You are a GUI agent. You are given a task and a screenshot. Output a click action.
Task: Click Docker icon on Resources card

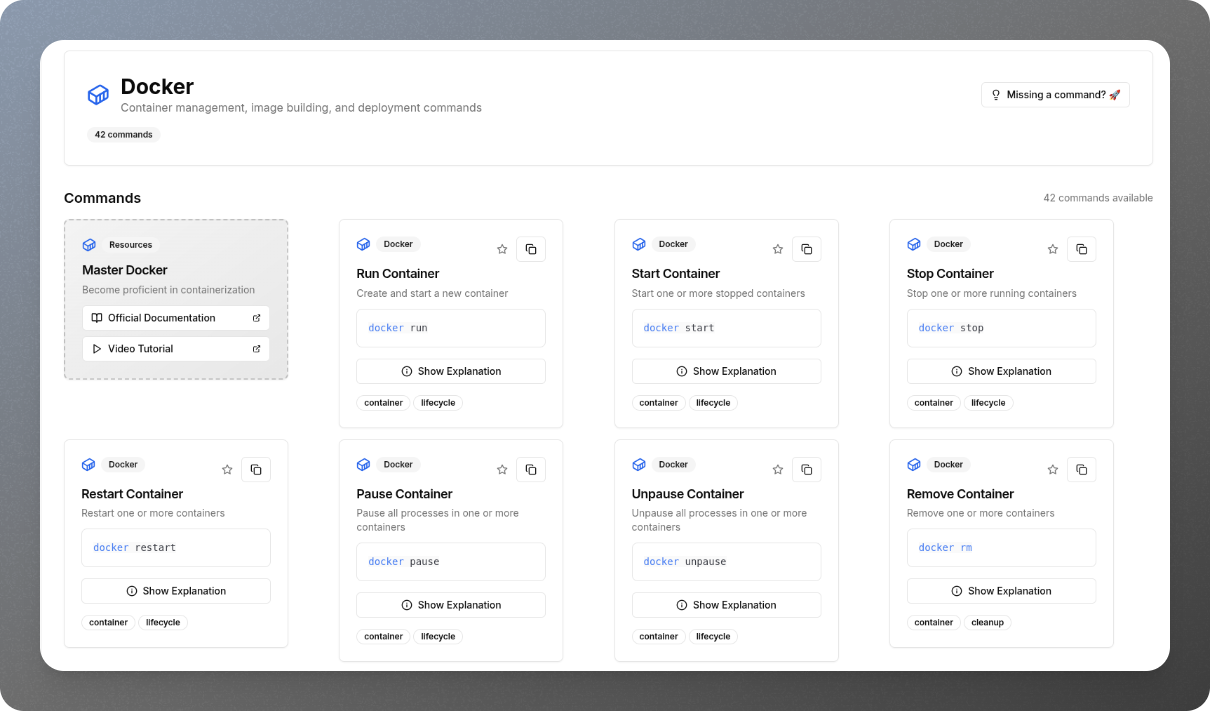89,245
